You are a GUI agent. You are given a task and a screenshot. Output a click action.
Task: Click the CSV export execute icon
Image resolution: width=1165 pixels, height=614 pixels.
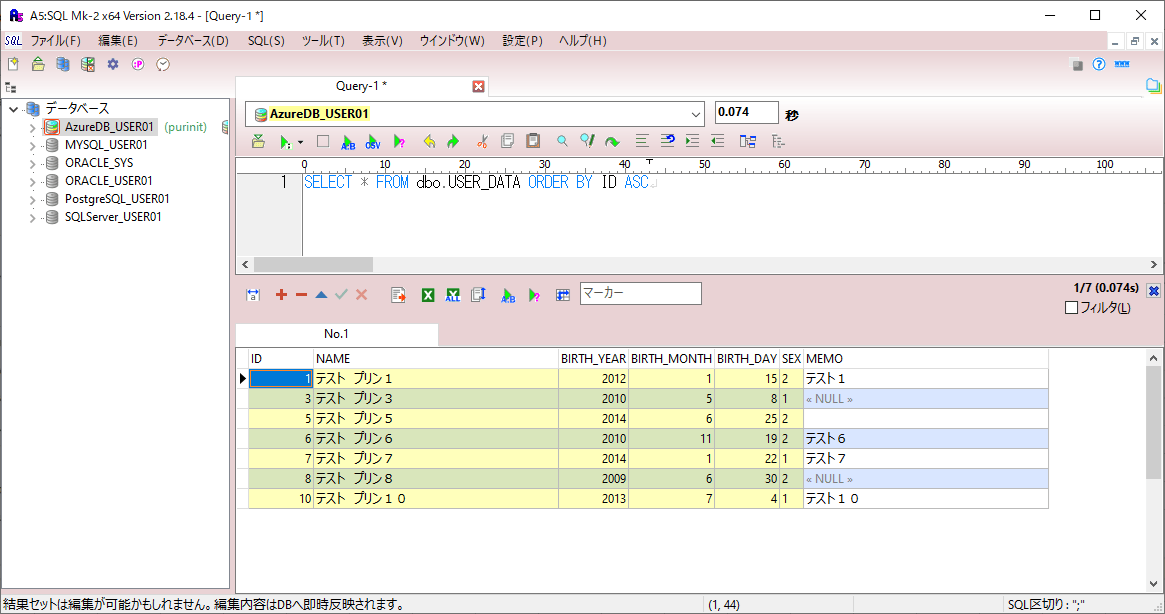pyautogui.click(x=373, y=141)
